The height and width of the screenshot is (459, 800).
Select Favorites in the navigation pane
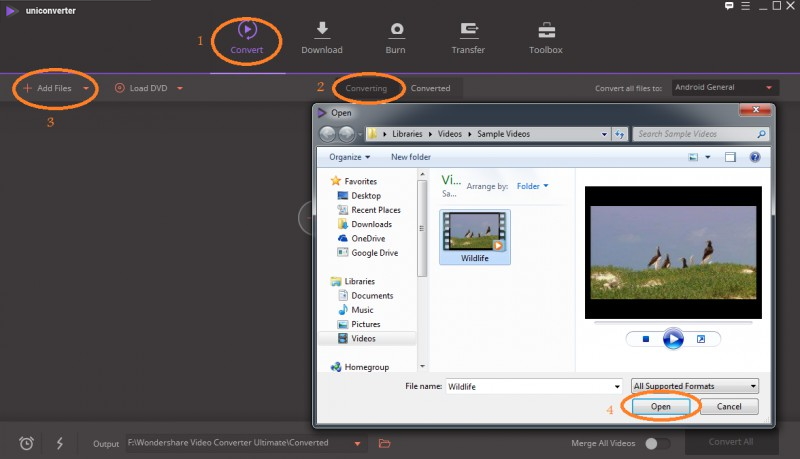point(354,181)
